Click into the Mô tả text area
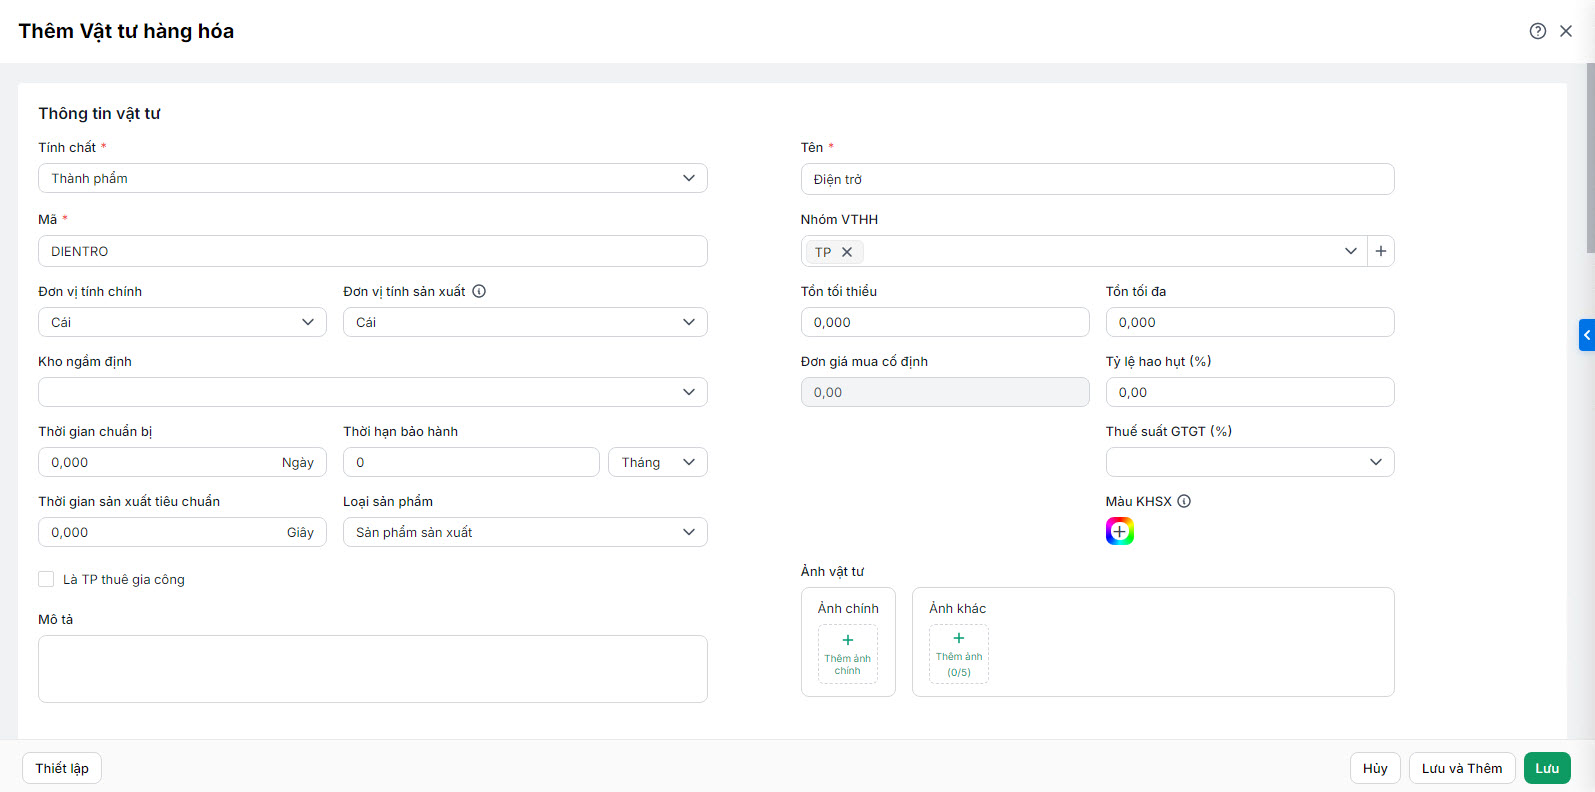Image resolution: width=1595 pixels, height=792 pixels. pyautogui.click(x=373, y=669)
